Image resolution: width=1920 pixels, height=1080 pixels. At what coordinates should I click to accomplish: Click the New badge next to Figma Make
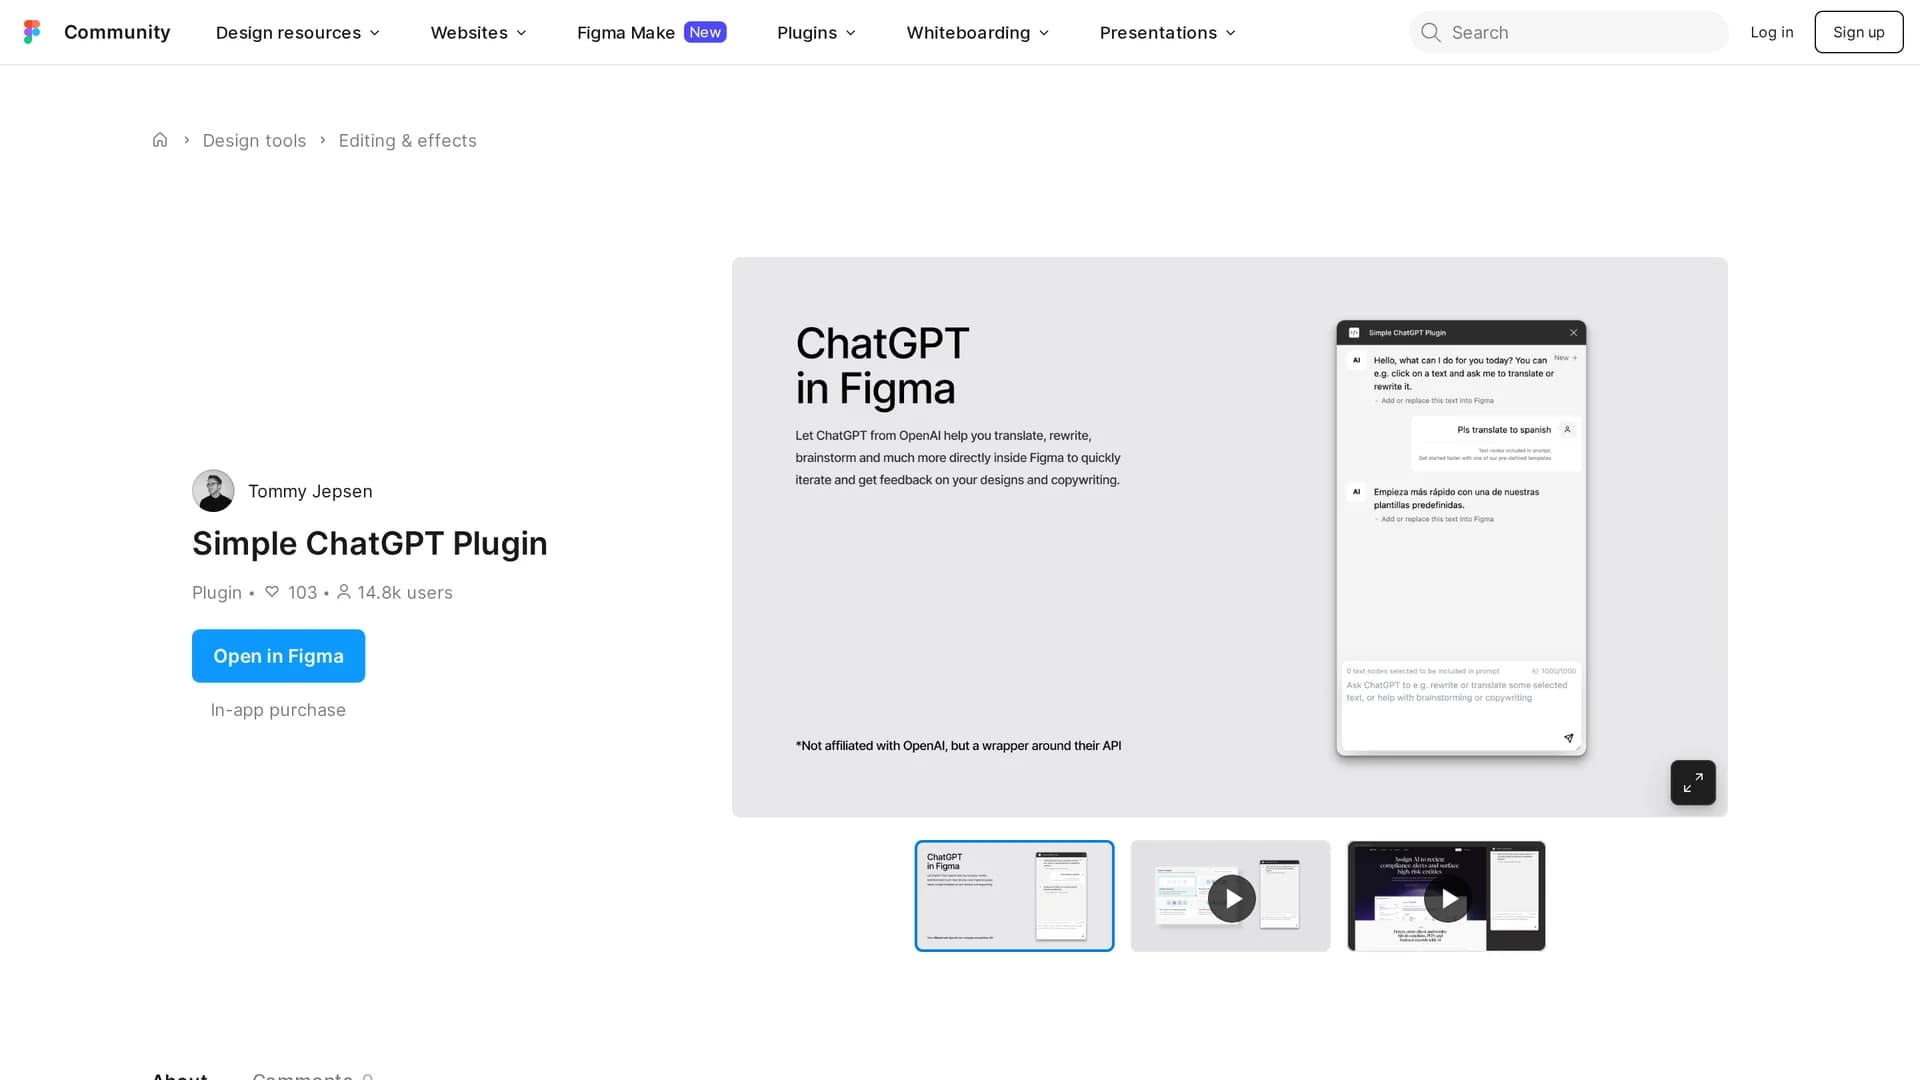coord(705,32)
